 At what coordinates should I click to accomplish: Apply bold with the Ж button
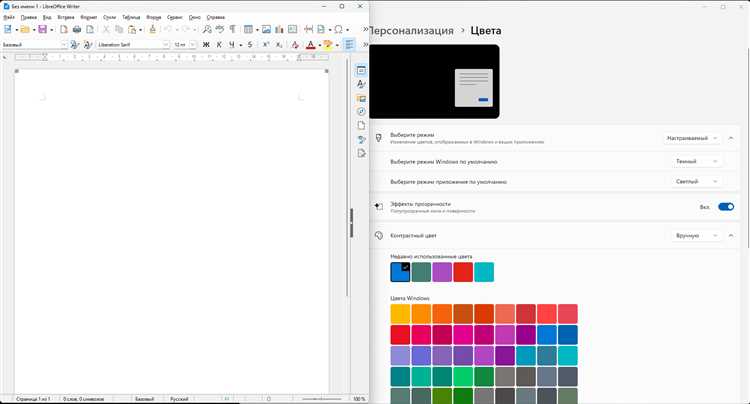[x=206, y=44]
